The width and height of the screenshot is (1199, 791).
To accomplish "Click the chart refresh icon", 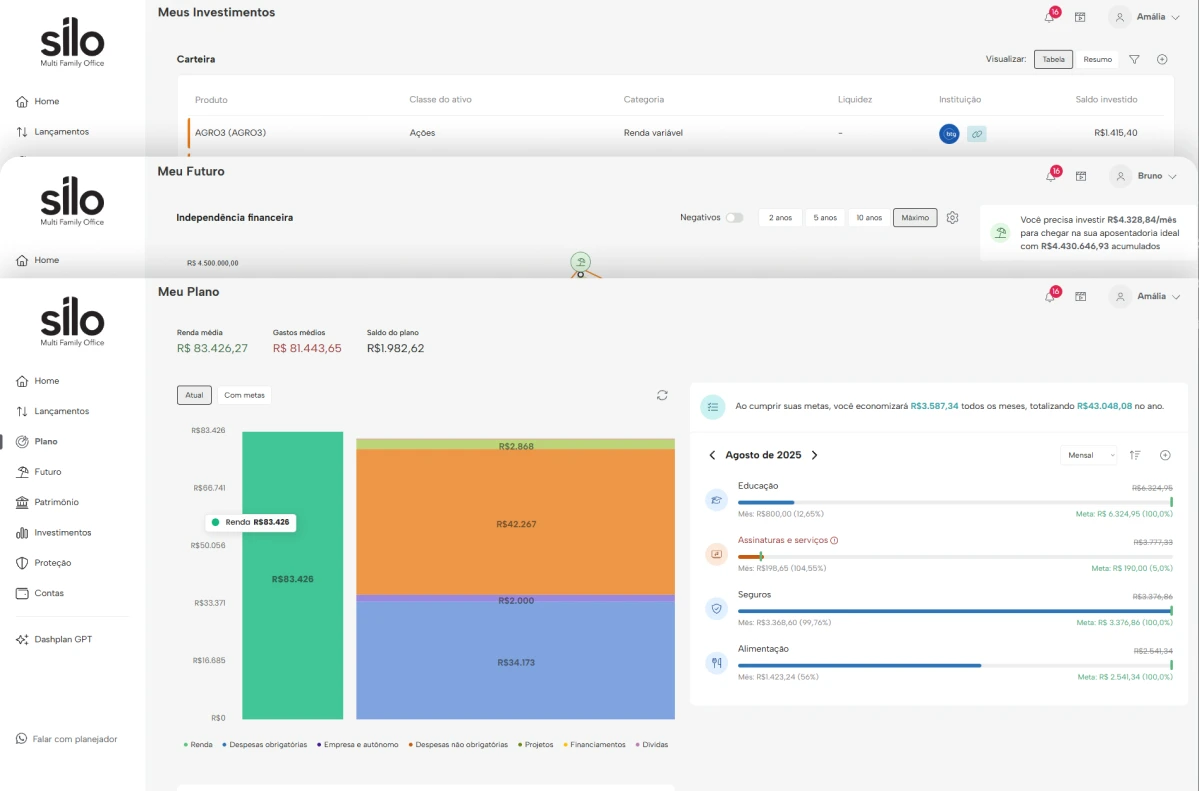I will (x=662, y=395).
